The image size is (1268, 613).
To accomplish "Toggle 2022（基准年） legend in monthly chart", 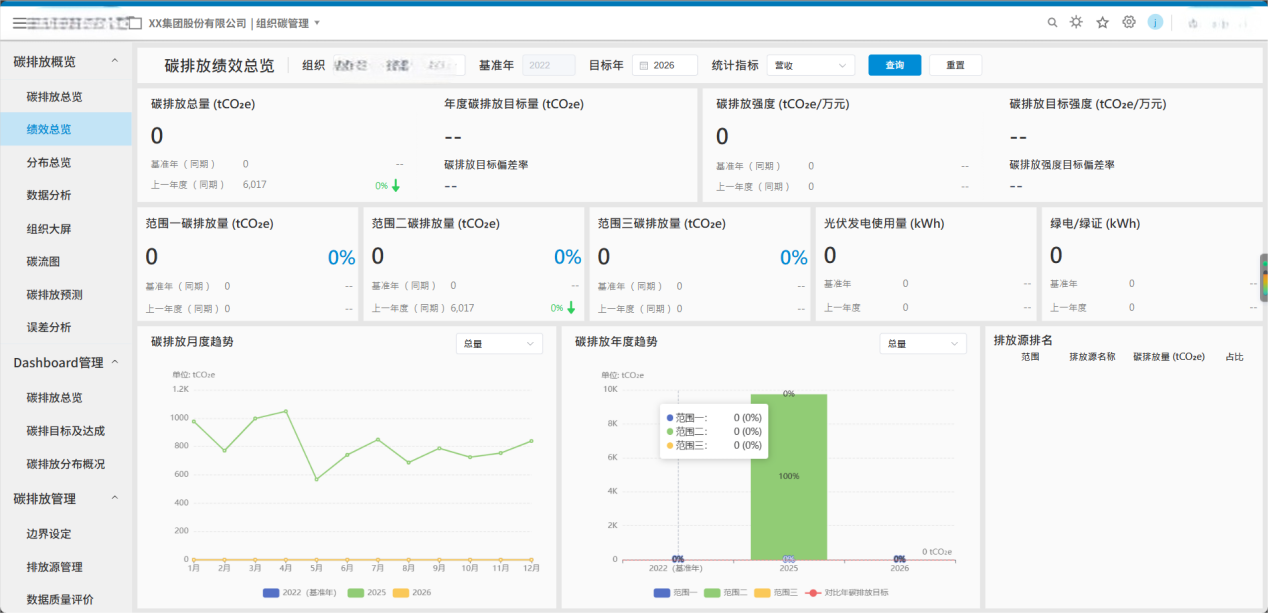I will [x=299, y=592].
